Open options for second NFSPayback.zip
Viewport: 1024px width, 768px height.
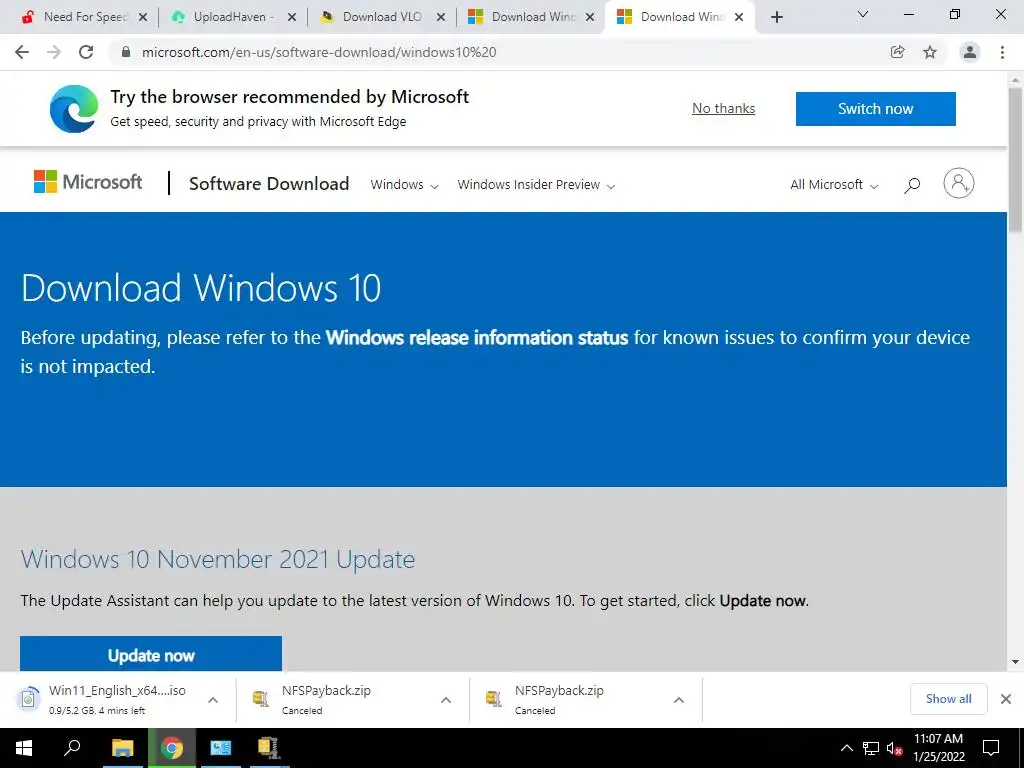tap(679, 699)
